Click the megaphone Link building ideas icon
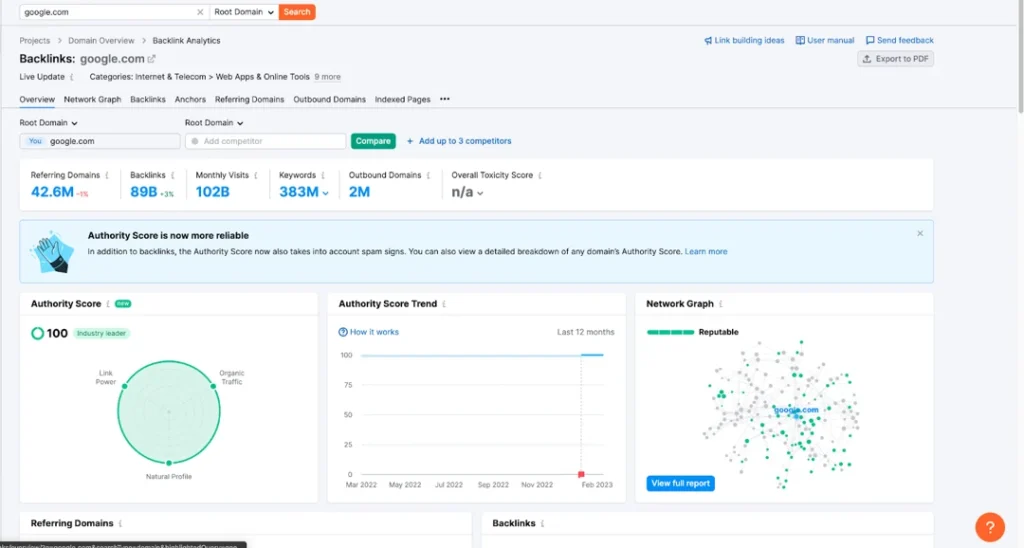This screenshot has width=1024, height=548. click(708, 40)
